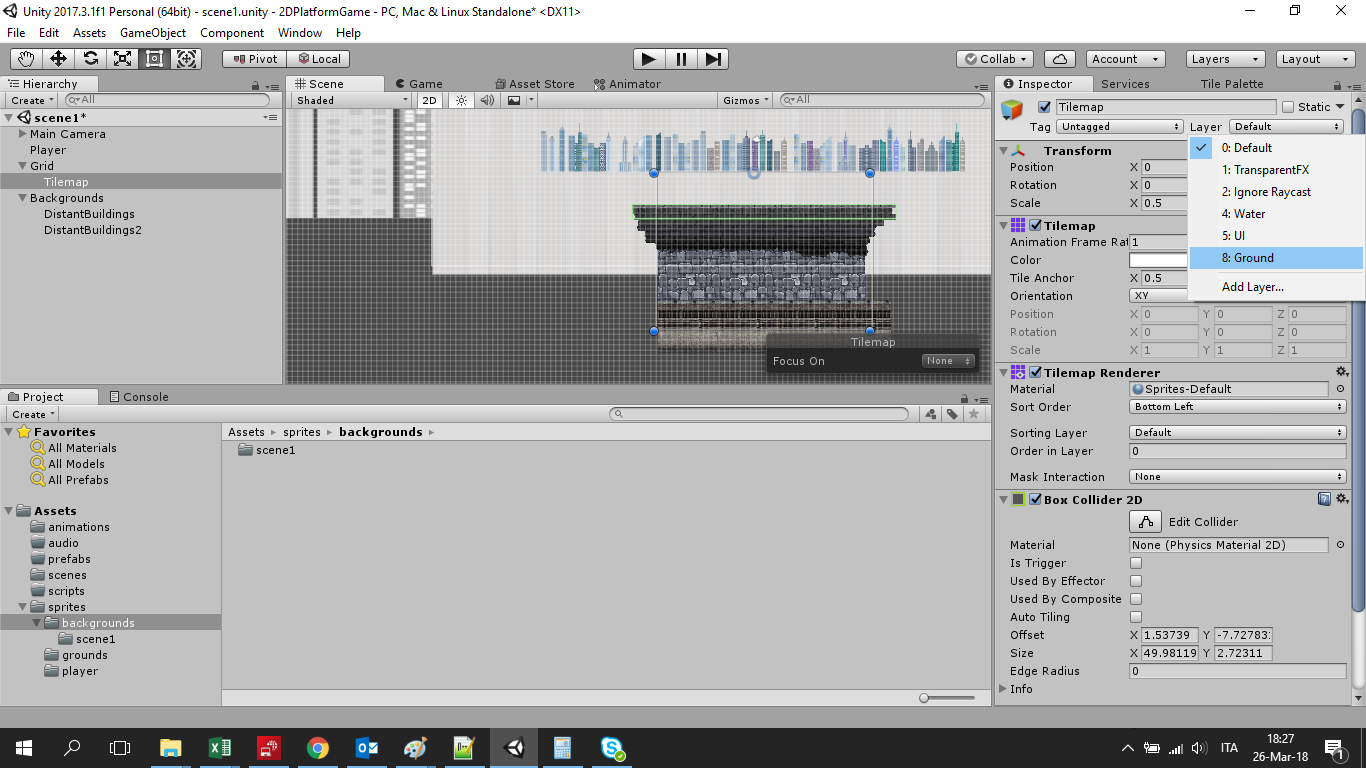Screen dimensions: 1366x768
Task: Collapse the Backgrounds hierarchy item
Action: (23, 198)
